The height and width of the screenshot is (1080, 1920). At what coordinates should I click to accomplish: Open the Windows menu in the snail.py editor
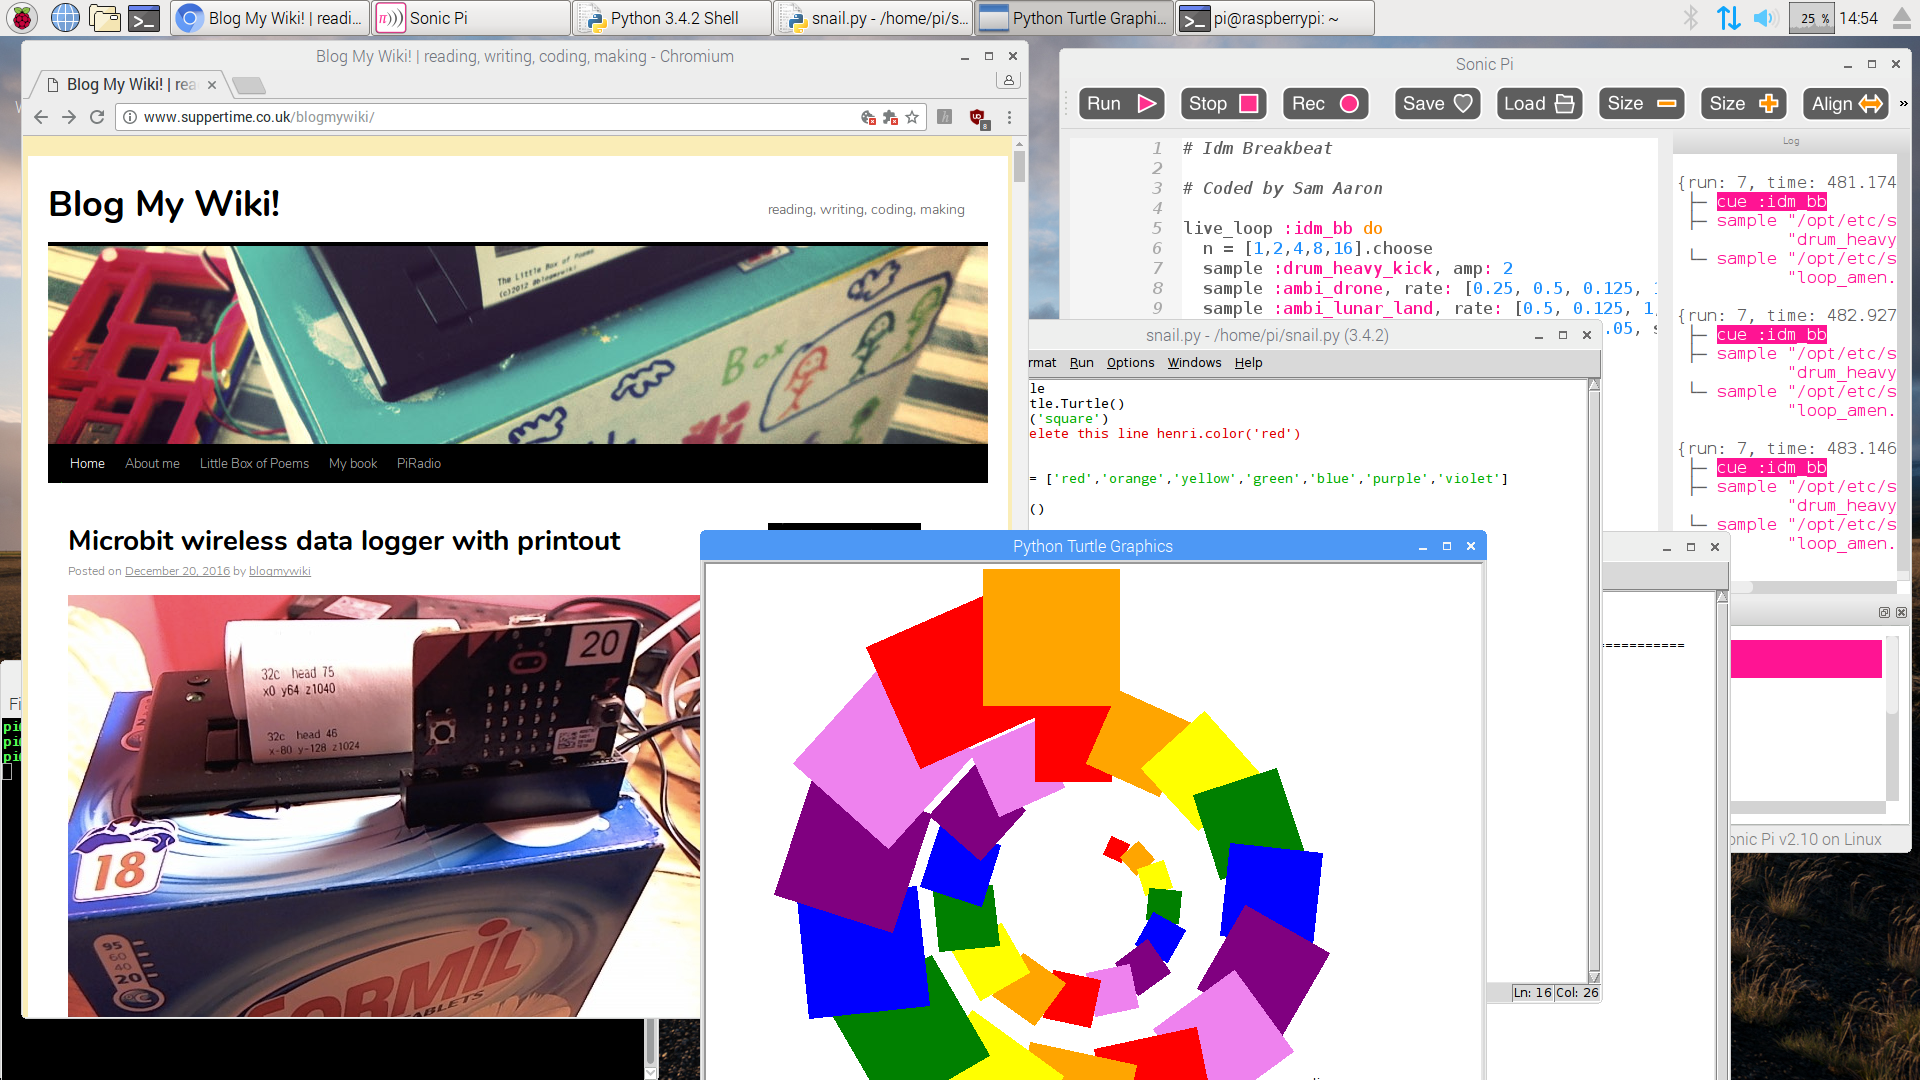(1194, 363)
